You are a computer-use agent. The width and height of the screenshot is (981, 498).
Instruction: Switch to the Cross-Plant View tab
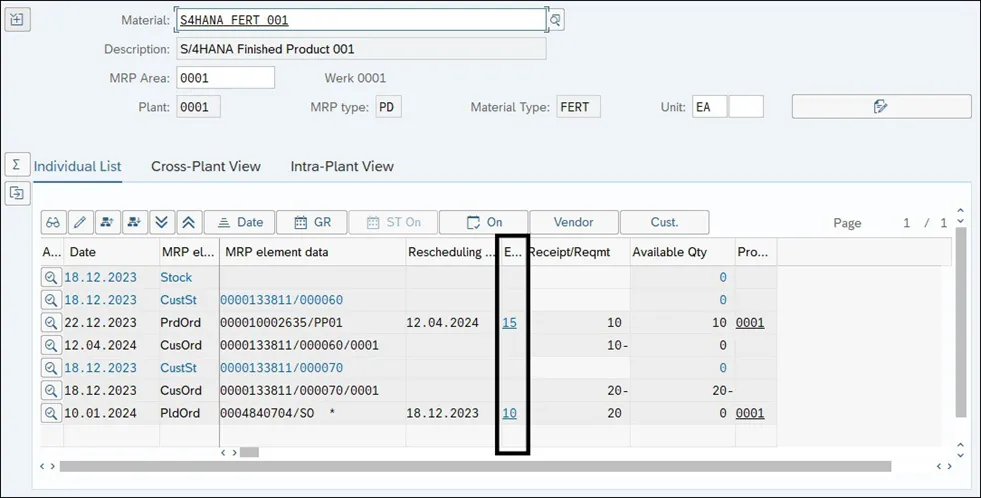pos(206,166)
